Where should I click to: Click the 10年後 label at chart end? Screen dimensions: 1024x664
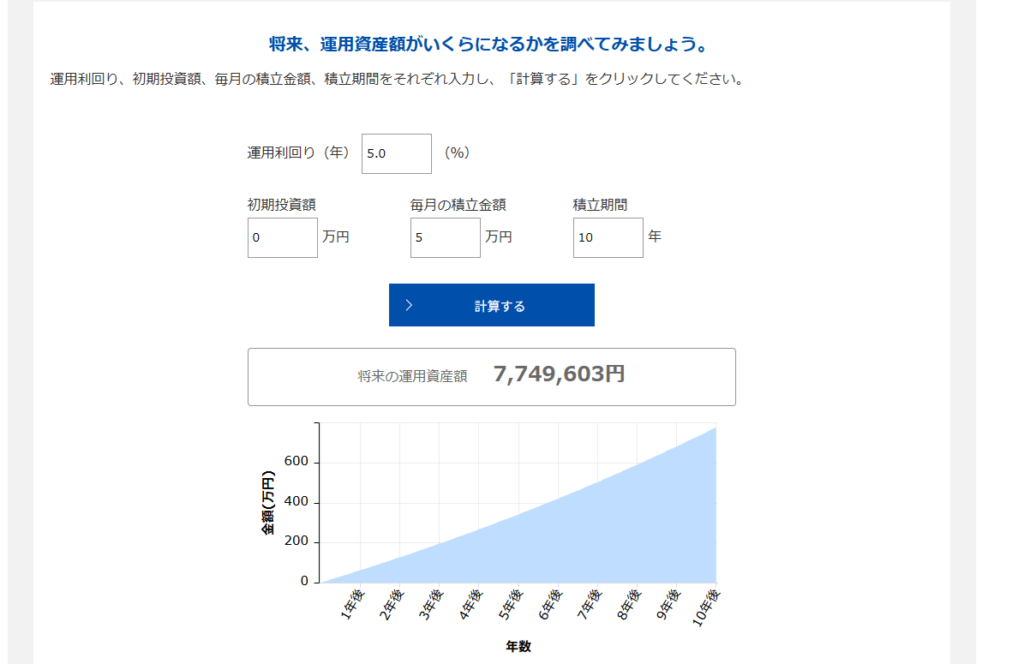[x=708, y=606]
